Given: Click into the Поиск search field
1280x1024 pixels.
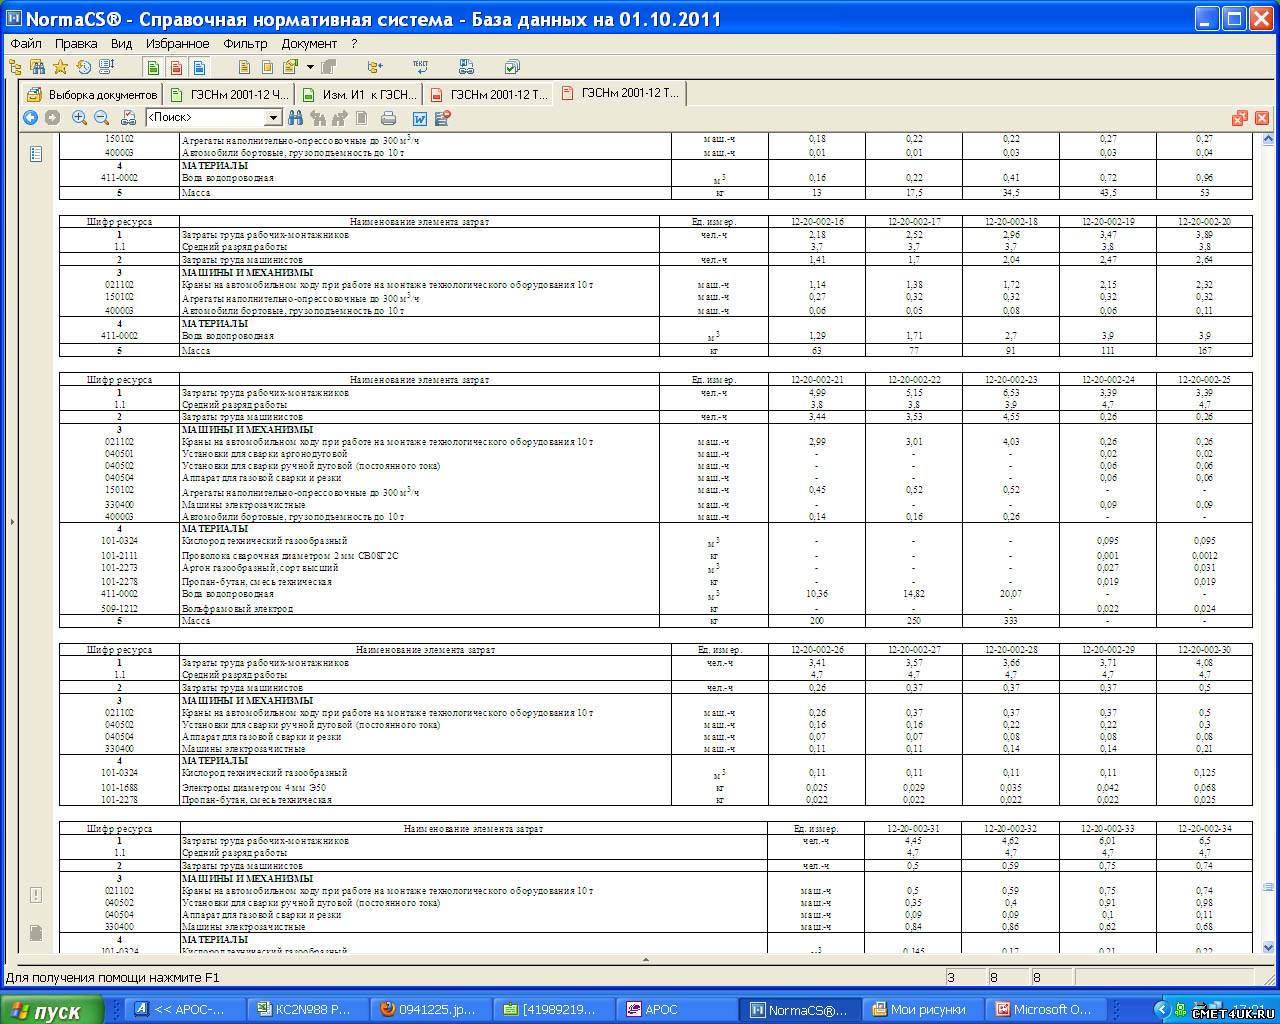Looking at the screenshot, I should tap(204, 118).
